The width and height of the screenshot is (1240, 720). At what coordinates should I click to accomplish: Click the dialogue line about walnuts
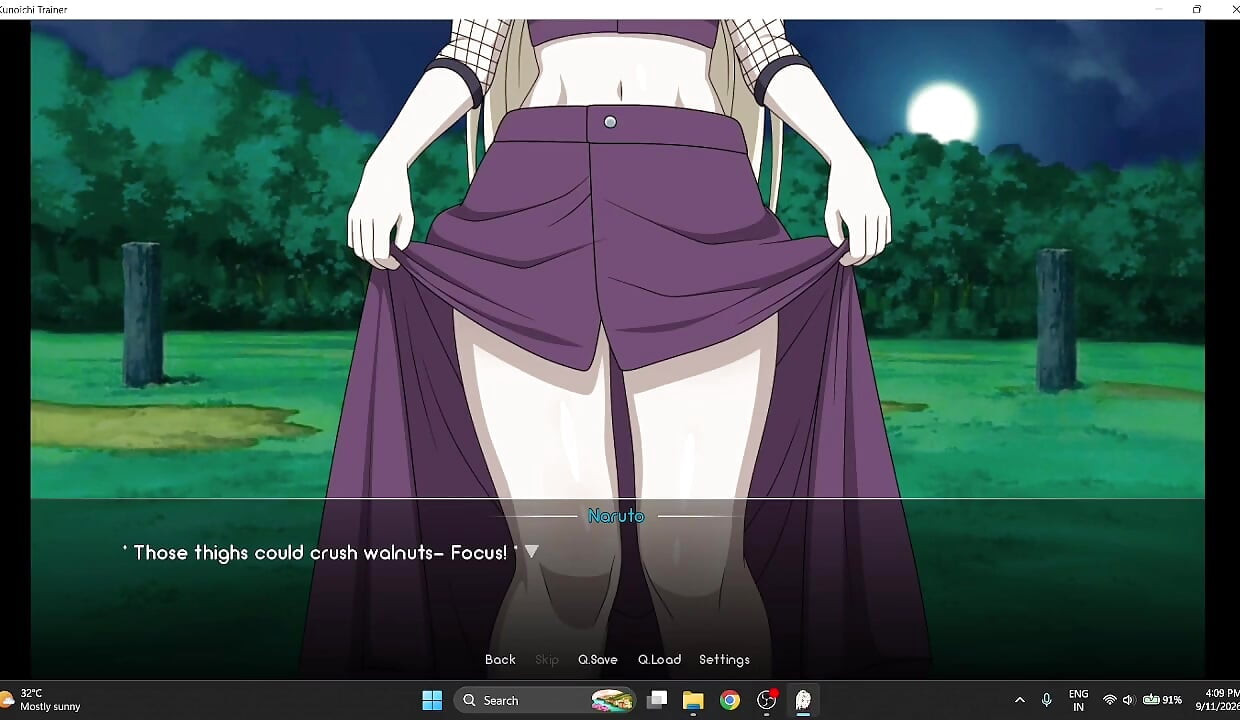click(320, 552)
